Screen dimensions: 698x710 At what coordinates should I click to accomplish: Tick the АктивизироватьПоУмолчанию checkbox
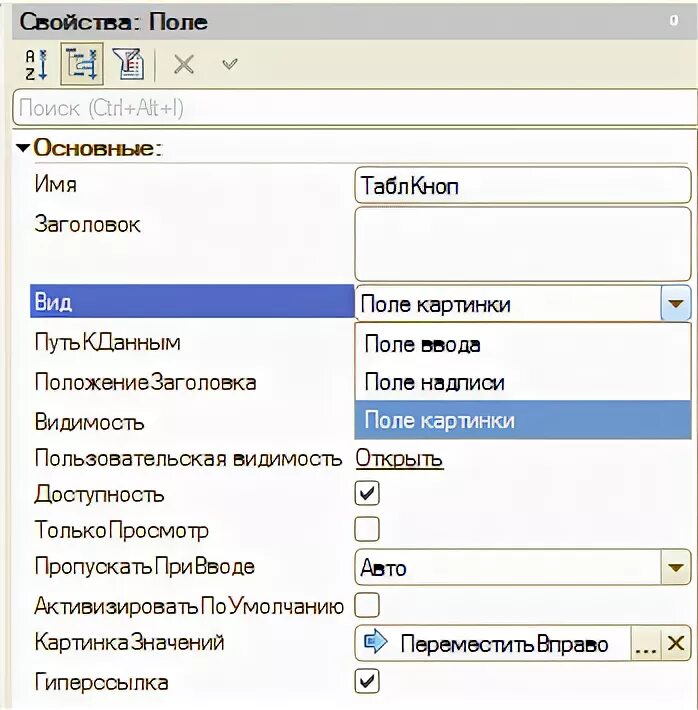(368, 605)
